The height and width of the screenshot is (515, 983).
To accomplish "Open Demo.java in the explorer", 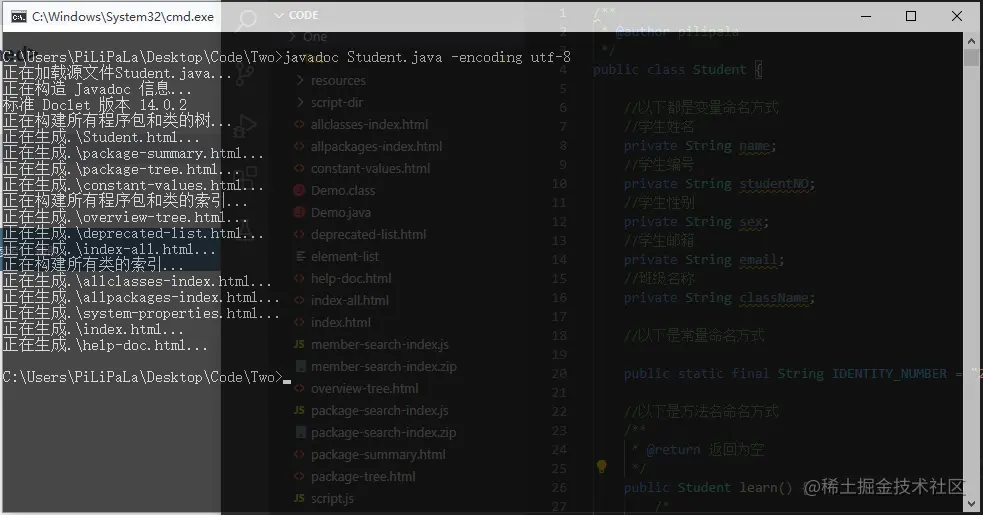I will coord(333,212).
